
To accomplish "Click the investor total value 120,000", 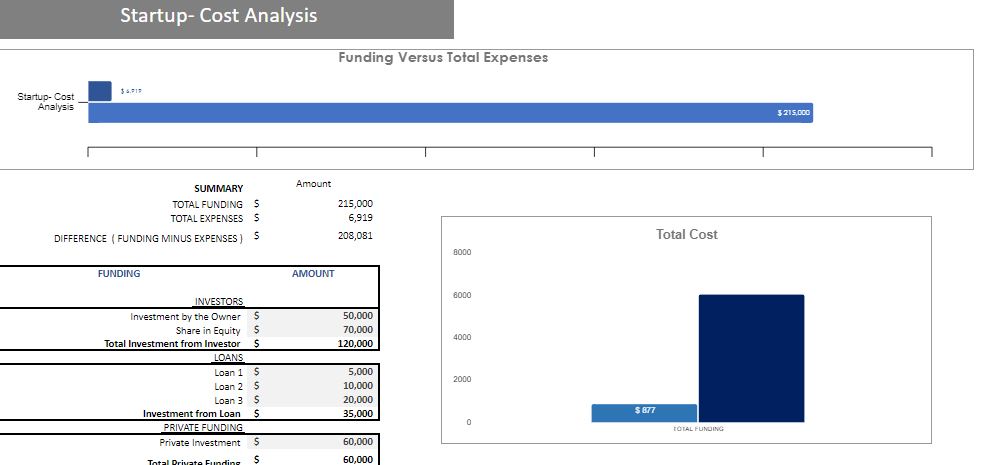I will tap(355, 344).
